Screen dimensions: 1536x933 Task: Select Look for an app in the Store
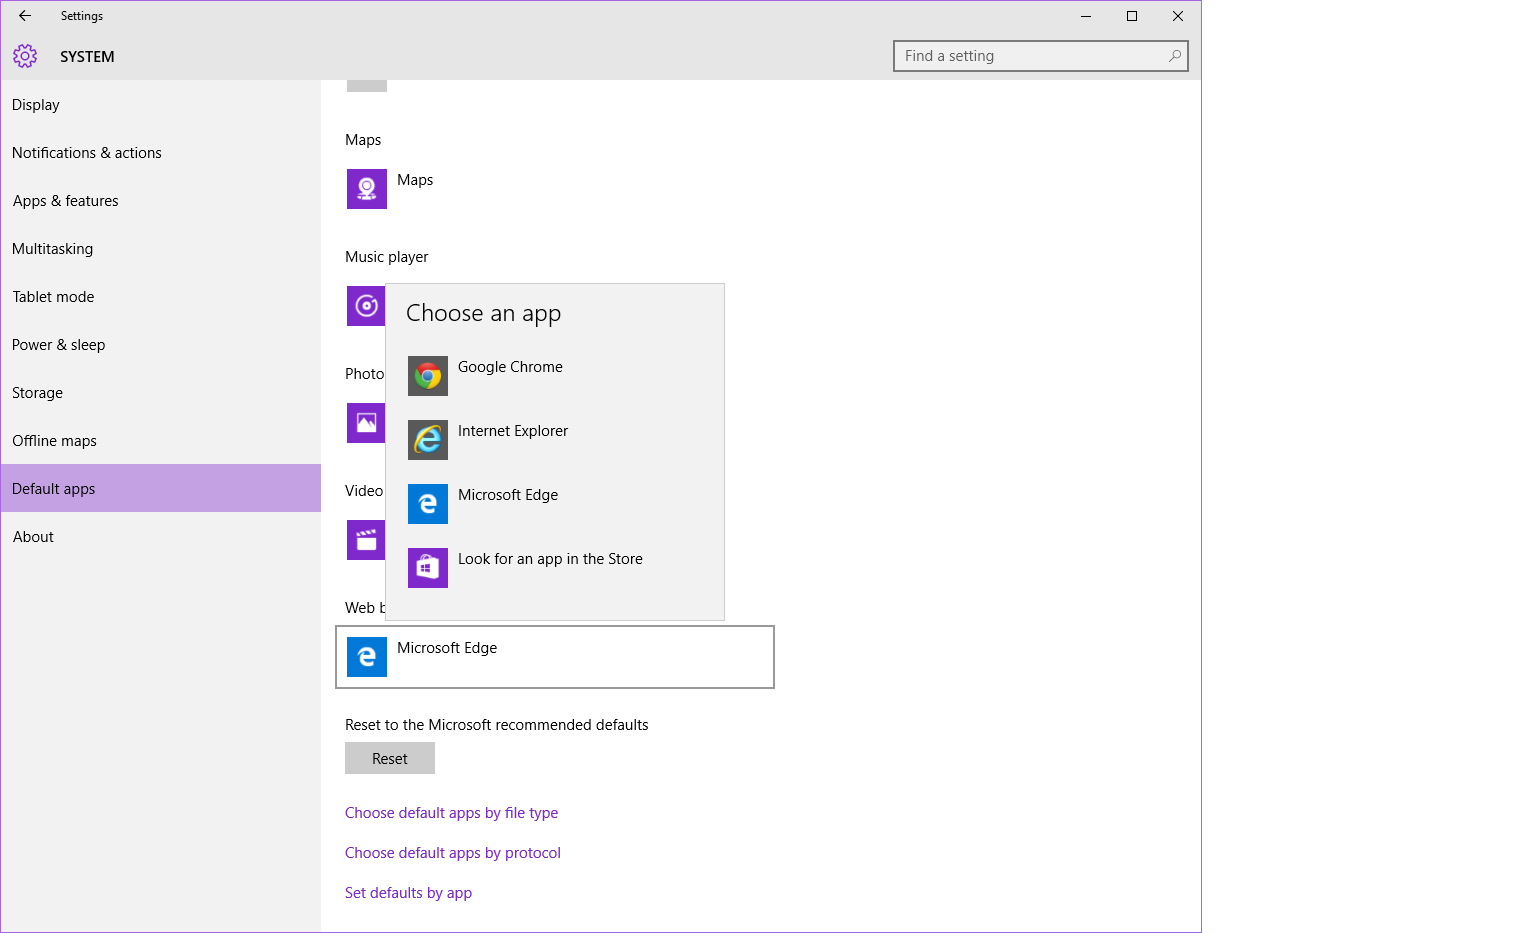point(555,568)
